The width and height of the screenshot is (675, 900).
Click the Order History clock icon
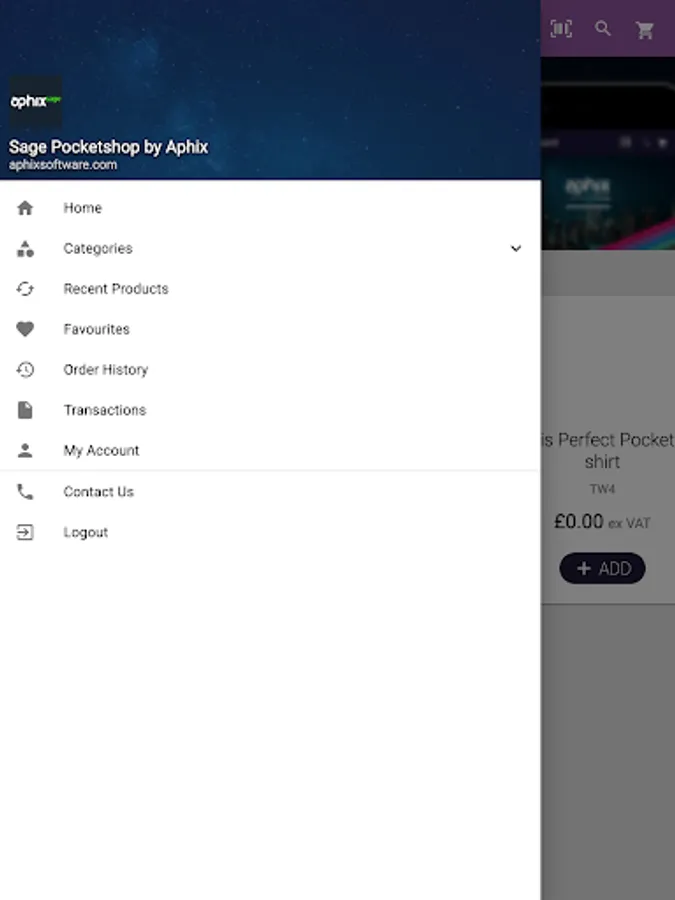click(25, 370)
